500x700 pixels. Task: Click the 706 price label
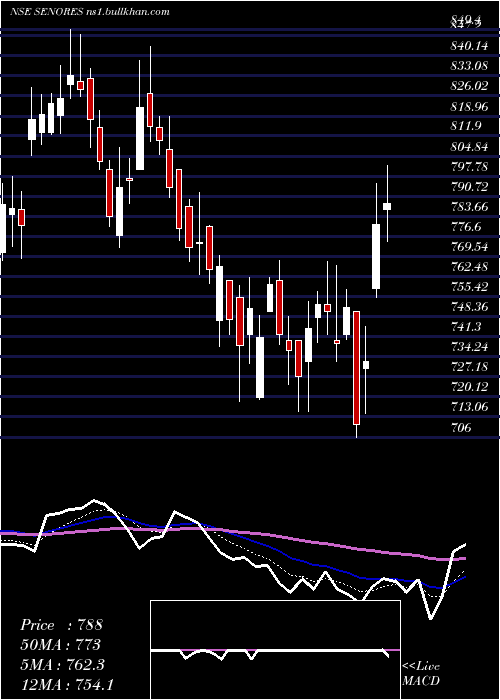461,428
